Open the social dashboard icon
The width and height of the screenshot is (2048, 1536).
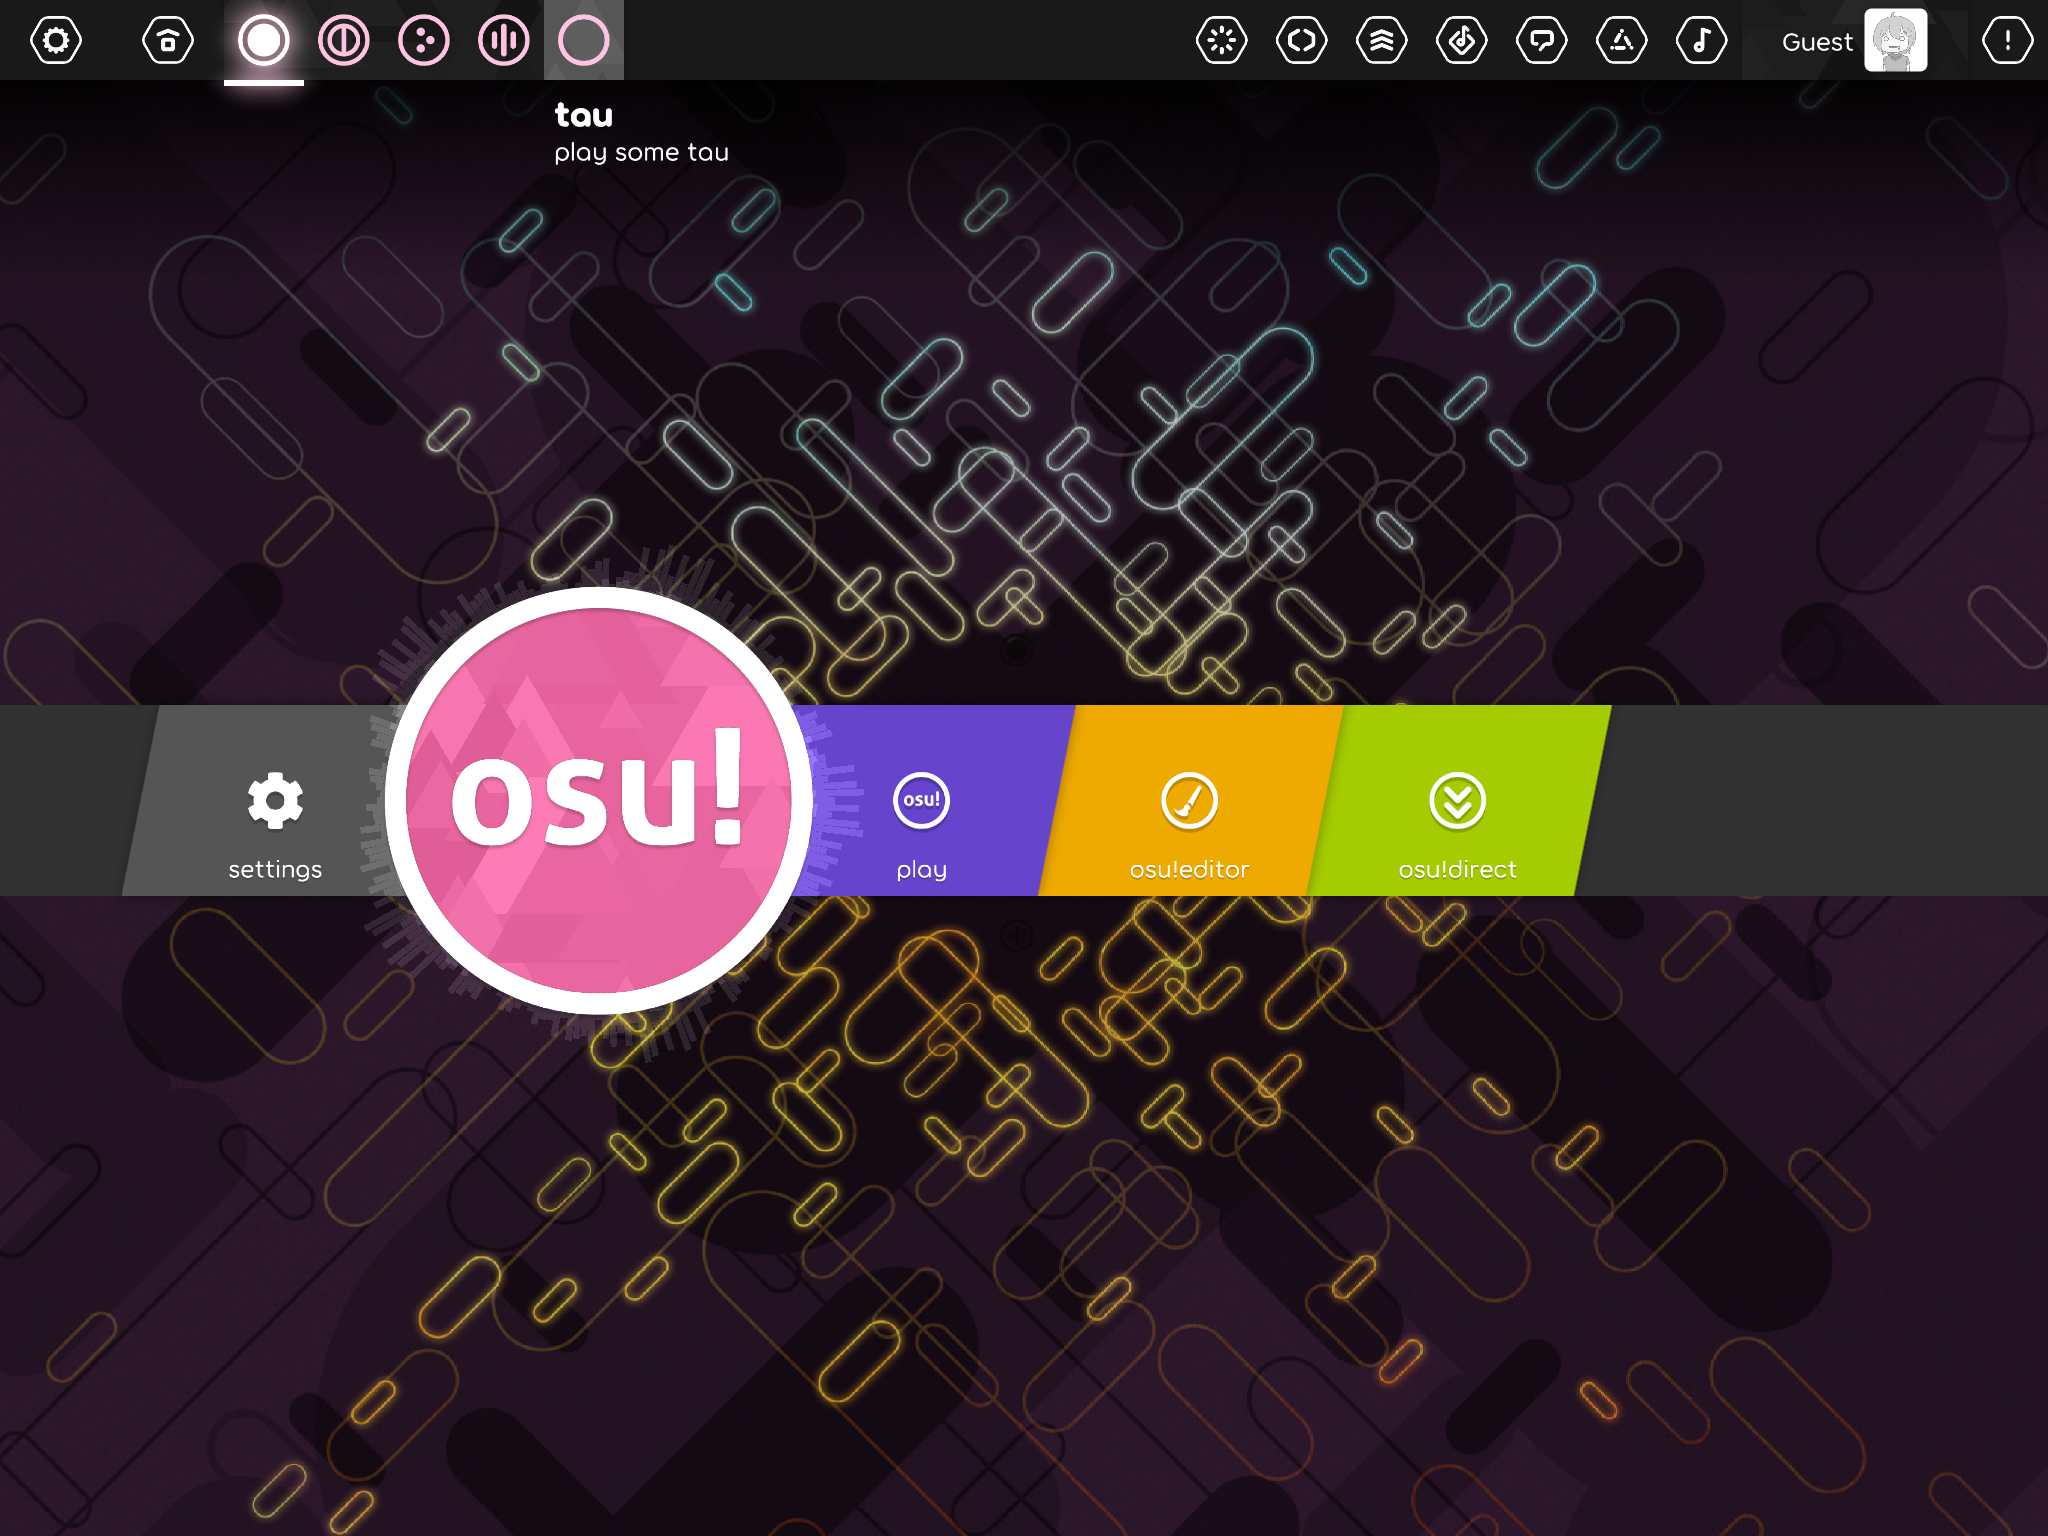(x=1622, y=40)
